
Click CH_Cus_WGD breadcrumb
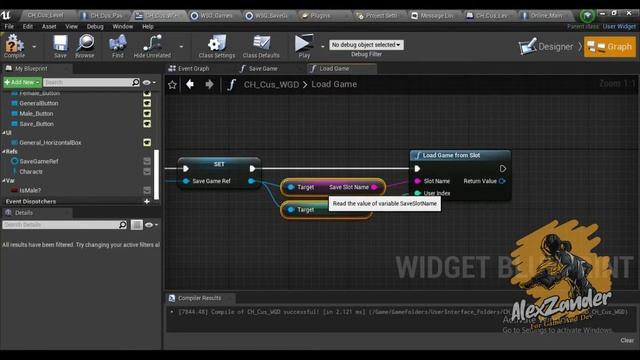tap(271, 84)
